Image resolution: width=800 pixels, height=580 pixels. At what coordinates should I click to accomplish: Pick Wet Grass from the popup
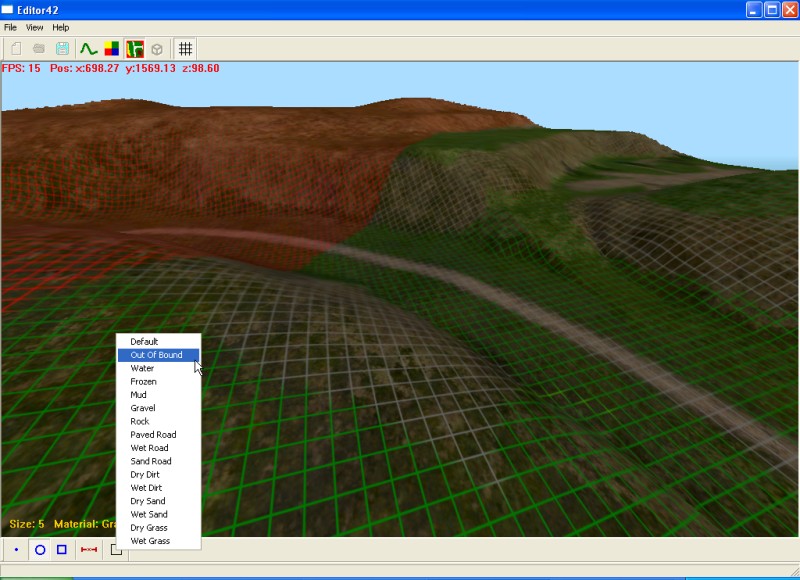click(x=150, y=541)
